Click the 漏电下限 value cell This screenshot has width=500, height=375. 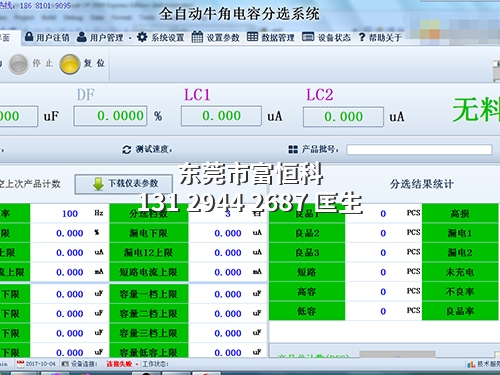(228, 233)
